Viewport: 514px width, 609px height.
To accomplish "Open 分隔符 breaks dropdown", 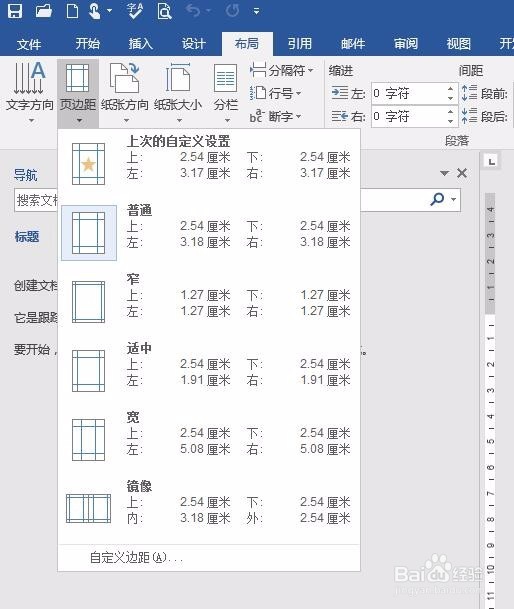I will [x=282, y=71].
